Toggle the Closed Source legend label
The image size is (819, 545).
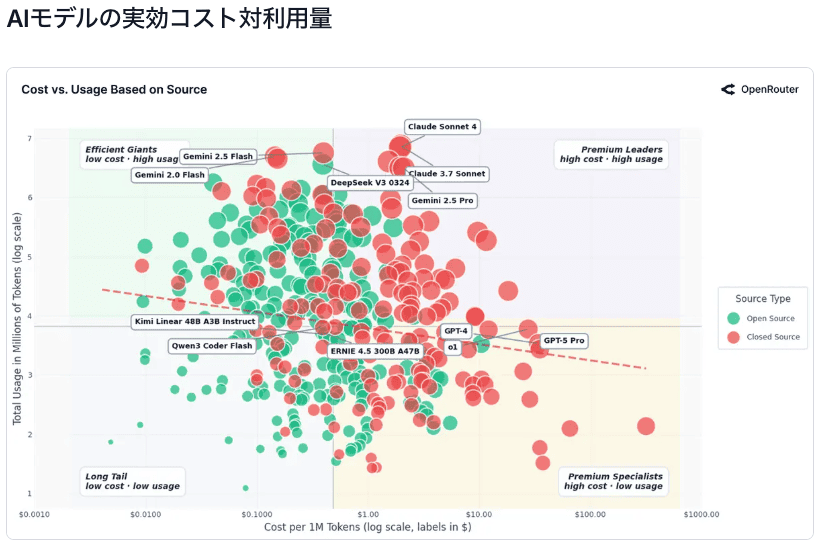pos(773,337)
